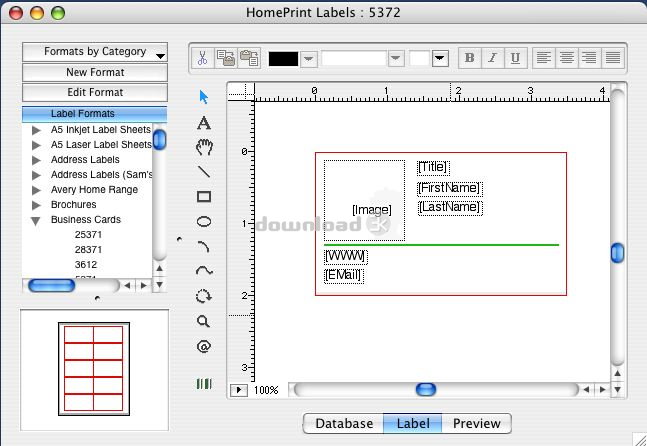The image size is (647, 446).
Task: Click the Edit Format button
Action: pos(95,93)
